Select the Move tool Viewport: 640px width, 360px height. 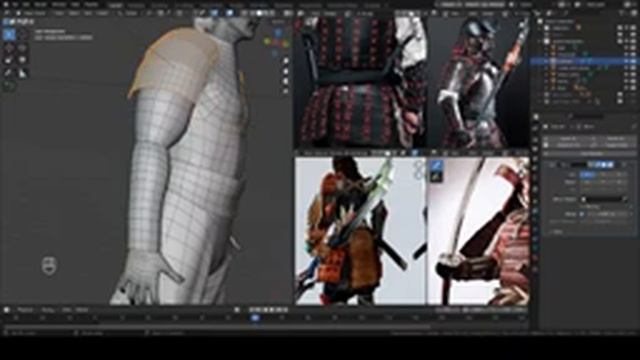9,47
